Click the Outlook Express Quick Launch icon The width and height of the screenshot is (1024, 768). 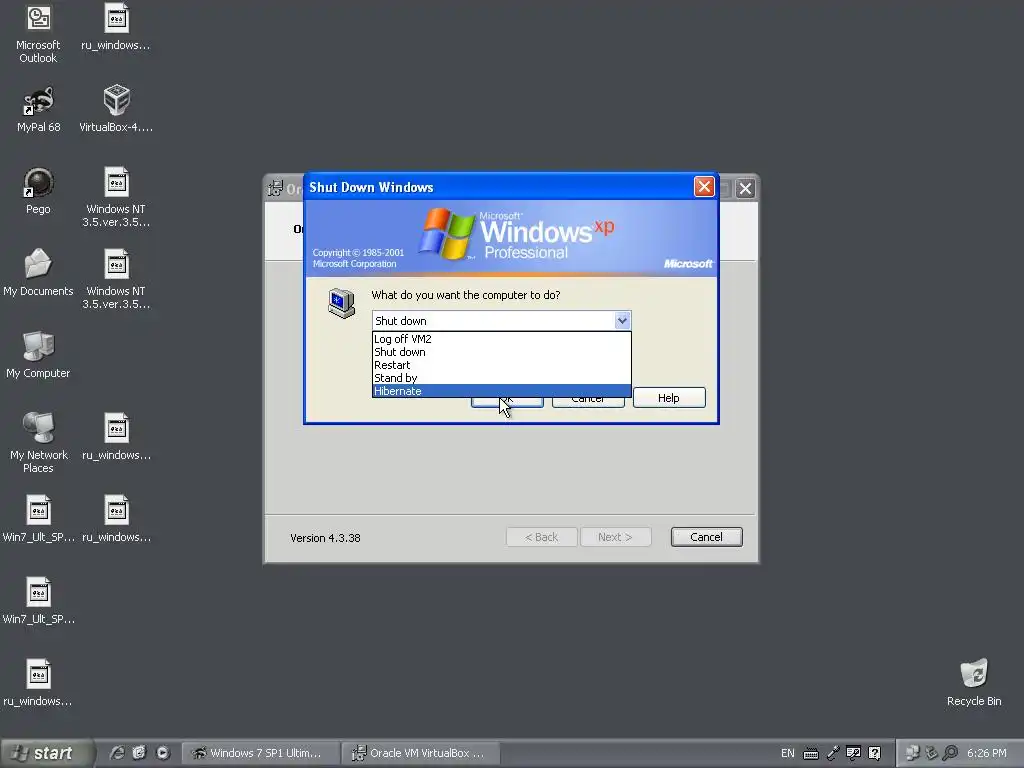click(139, 752)
